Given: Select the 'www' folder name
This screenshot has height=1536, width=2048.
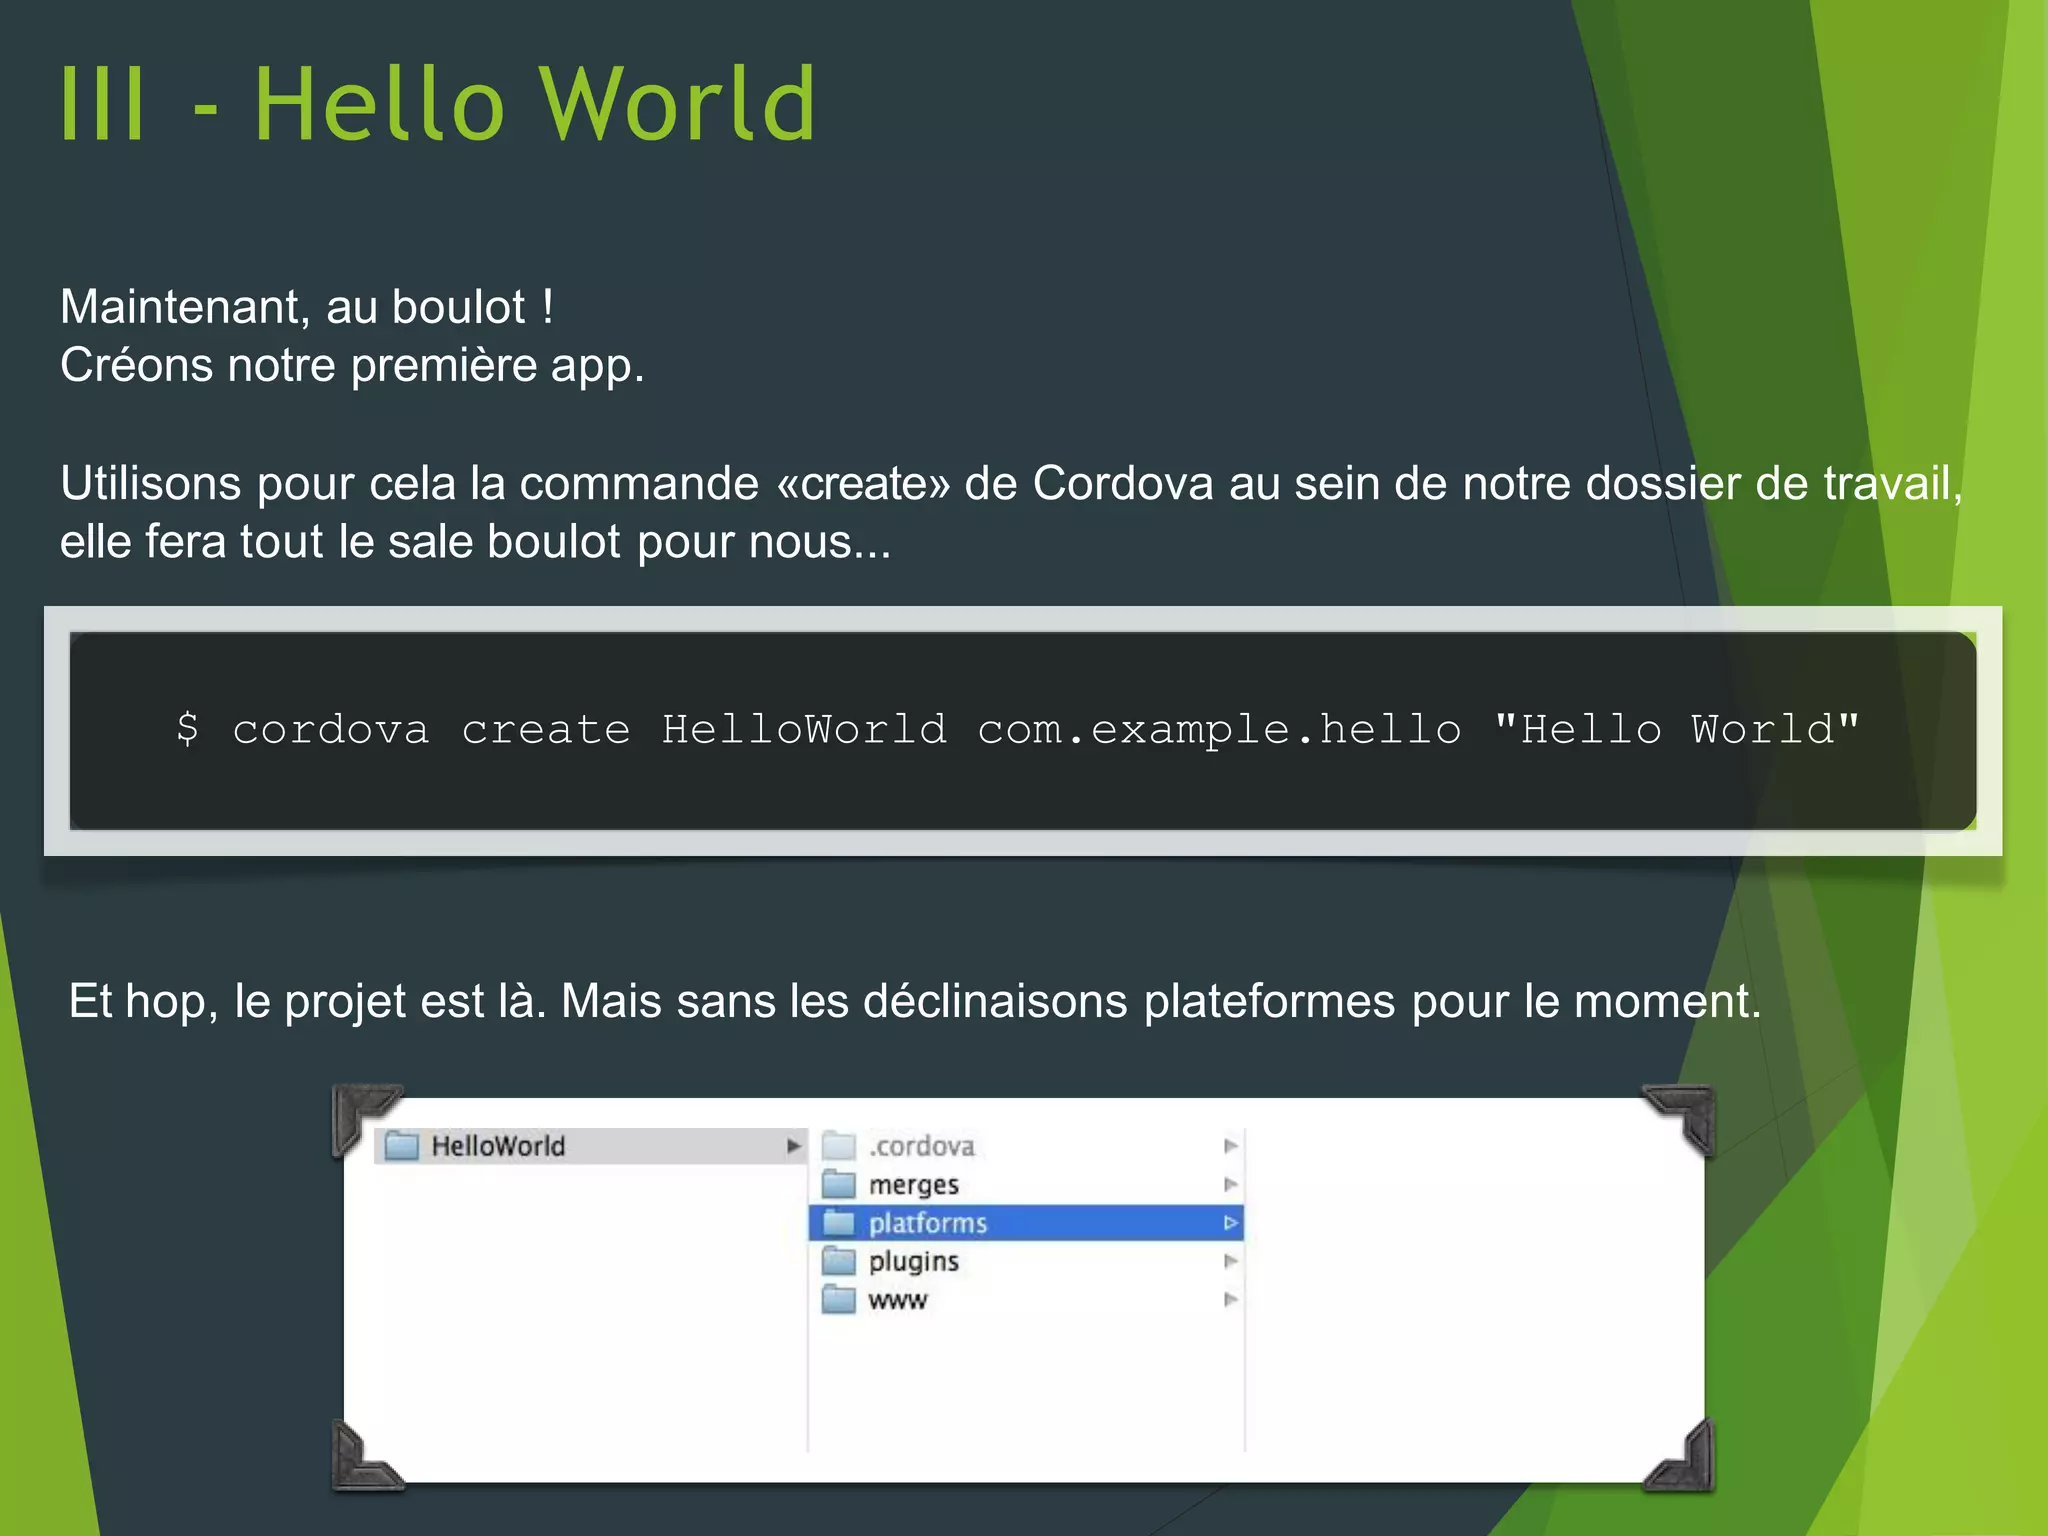Looking at the screenshot, I should tap(898, 1300).
